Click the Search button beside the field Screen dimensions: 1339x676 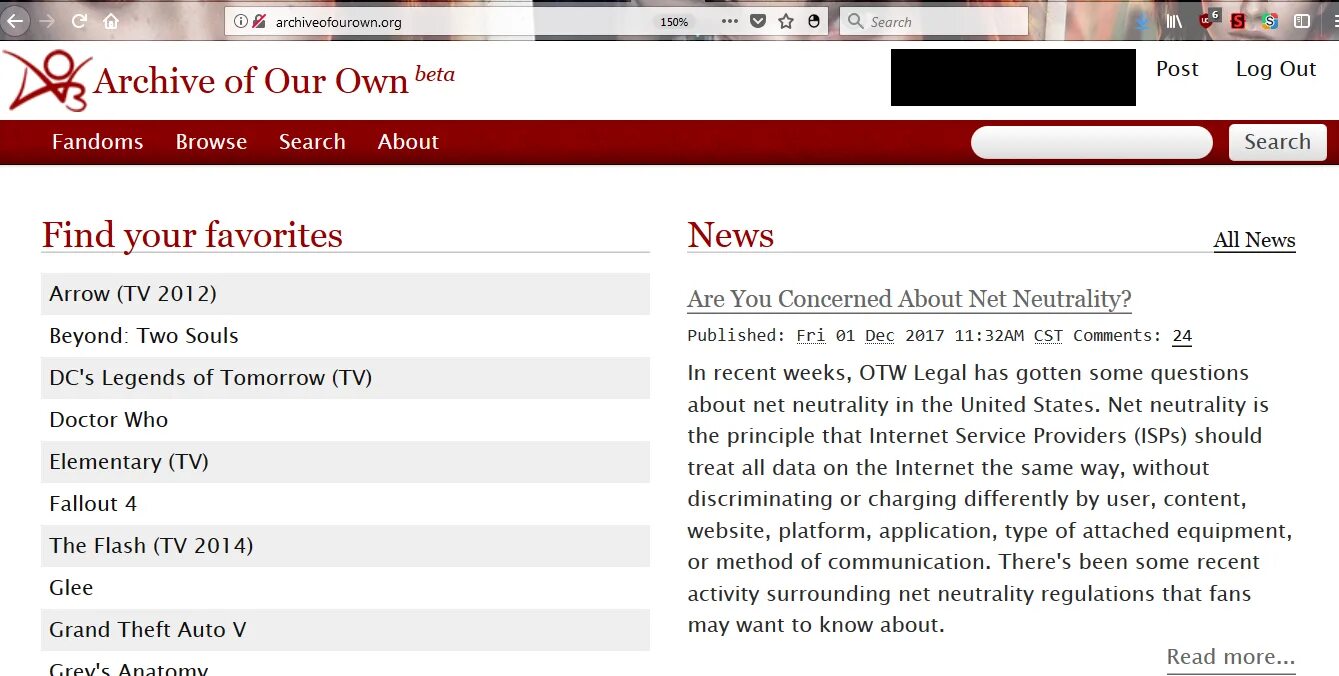click(x=1277, y=142)
